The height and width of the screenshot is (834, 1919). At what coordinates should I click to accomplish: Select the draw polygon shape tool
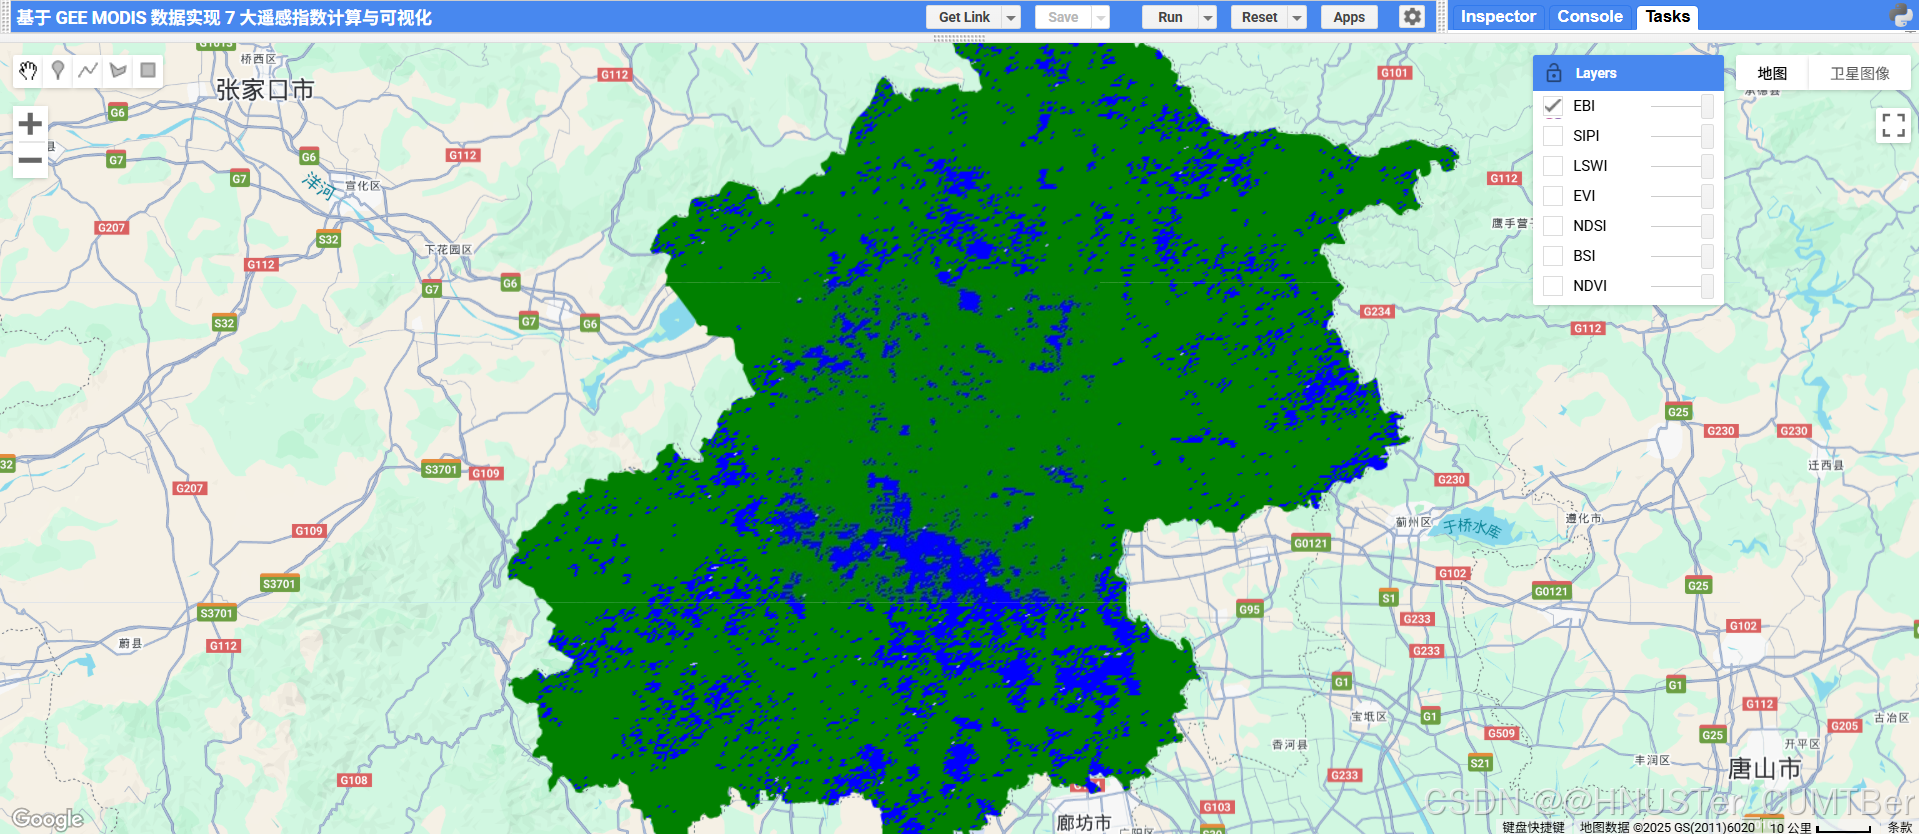(118, 70)
